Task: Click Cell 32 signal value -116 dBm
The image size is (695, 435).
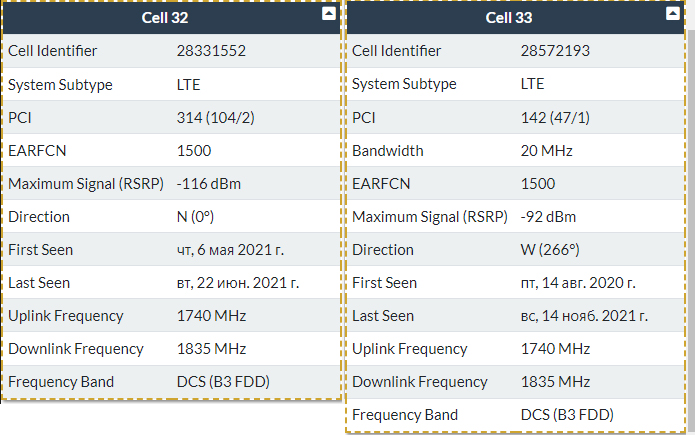Action: point(209,183)
